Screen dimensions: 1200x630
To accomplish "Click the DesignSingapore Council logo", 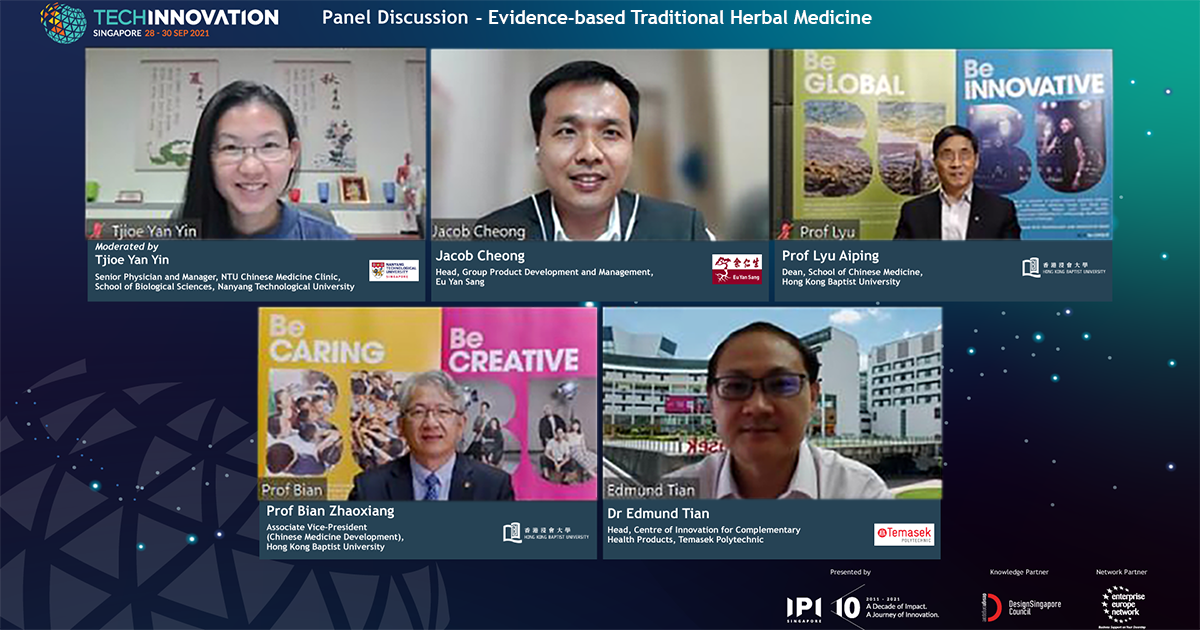I will [1021, 607].
